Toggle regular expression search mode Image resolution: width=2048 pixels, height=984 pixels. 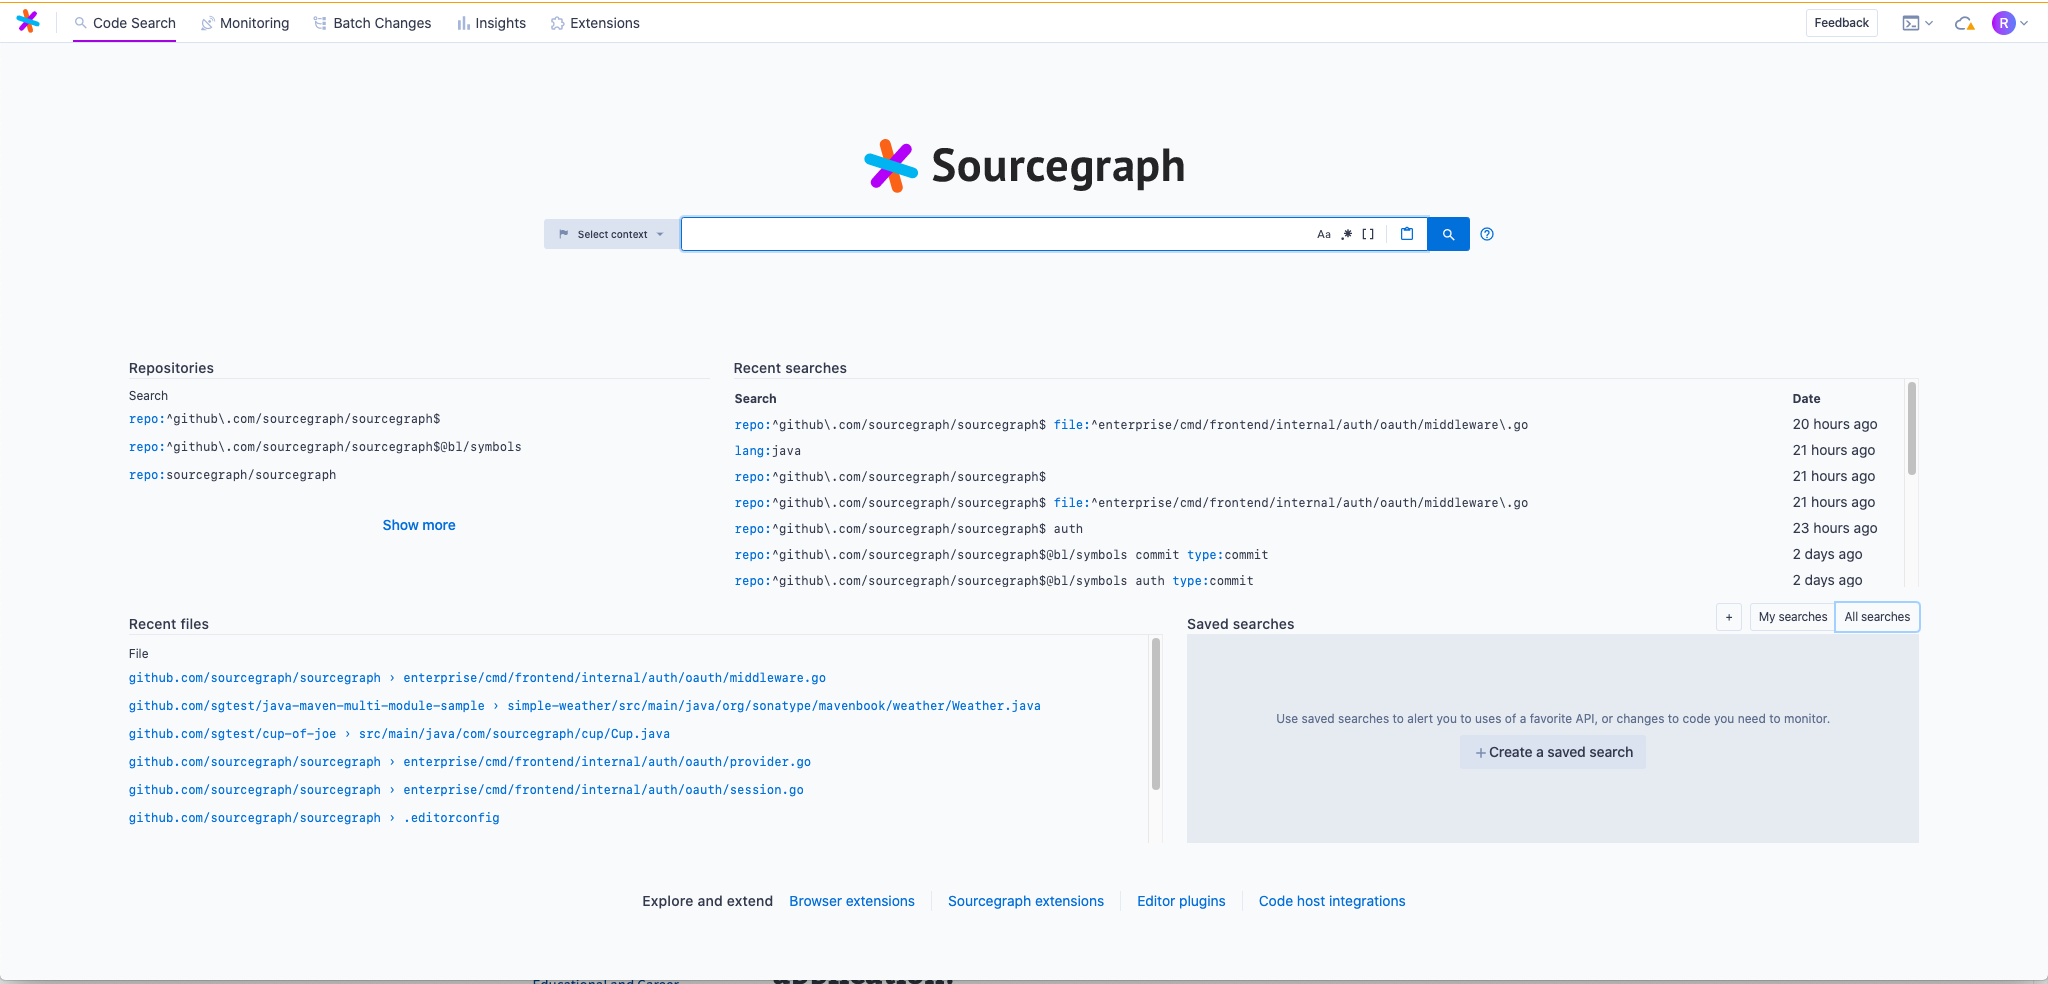coord(1347,234)
